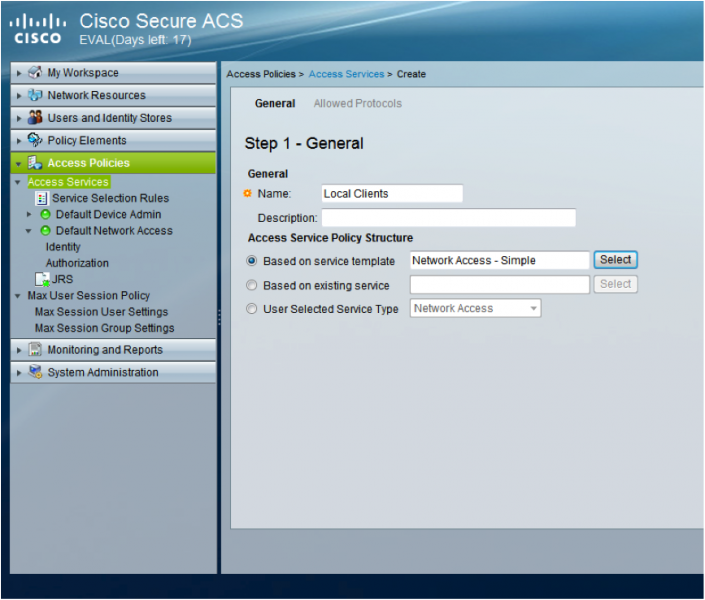Click the Name field containing Local Clients
The image size is (705, 600).
(x=392, y=193)
